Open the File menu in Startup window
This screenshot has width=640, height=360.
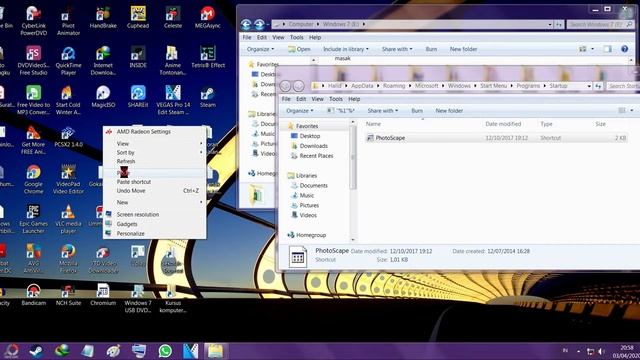click(286, 99)
